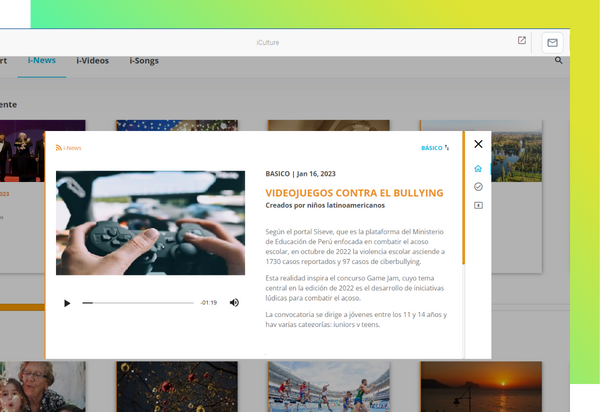Image resolution: width=600 pixels, height=412 pixels.
Task: Click the Videojuegos Contra El Bullying headline
Action: coord(353,191)
